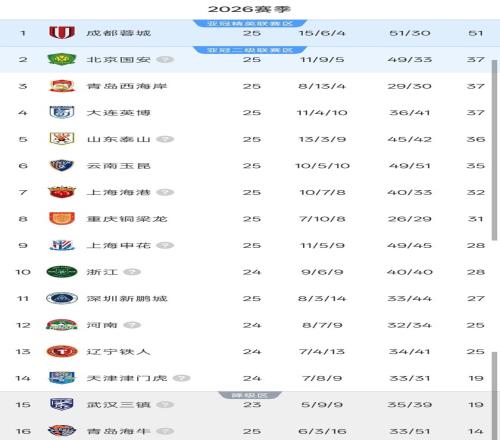Open the 云南玉昆 shield badge

click(x=62, y=165)
